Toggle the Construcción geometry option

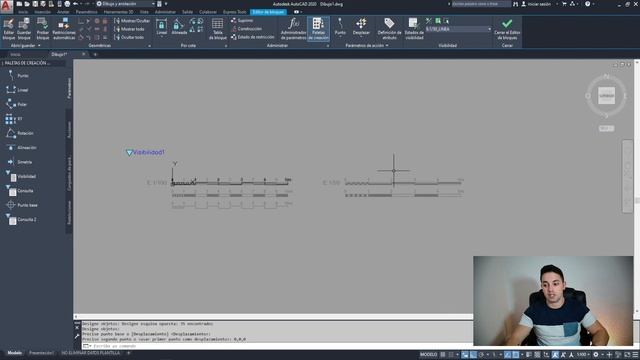point(247,29)
